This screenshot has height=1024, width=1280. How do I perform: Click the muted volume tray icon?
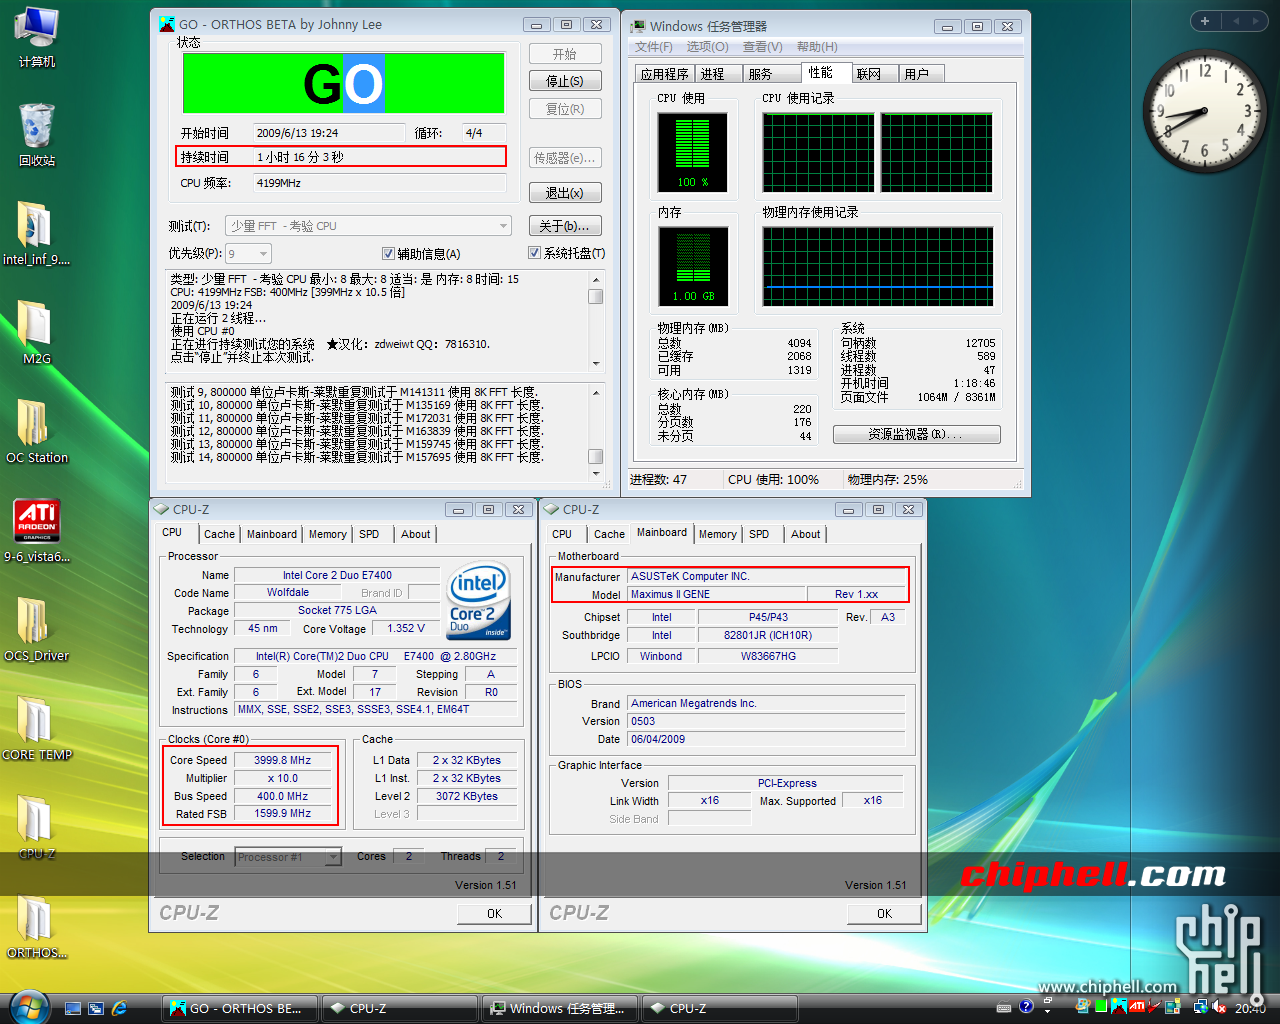pos(1219,1007)
